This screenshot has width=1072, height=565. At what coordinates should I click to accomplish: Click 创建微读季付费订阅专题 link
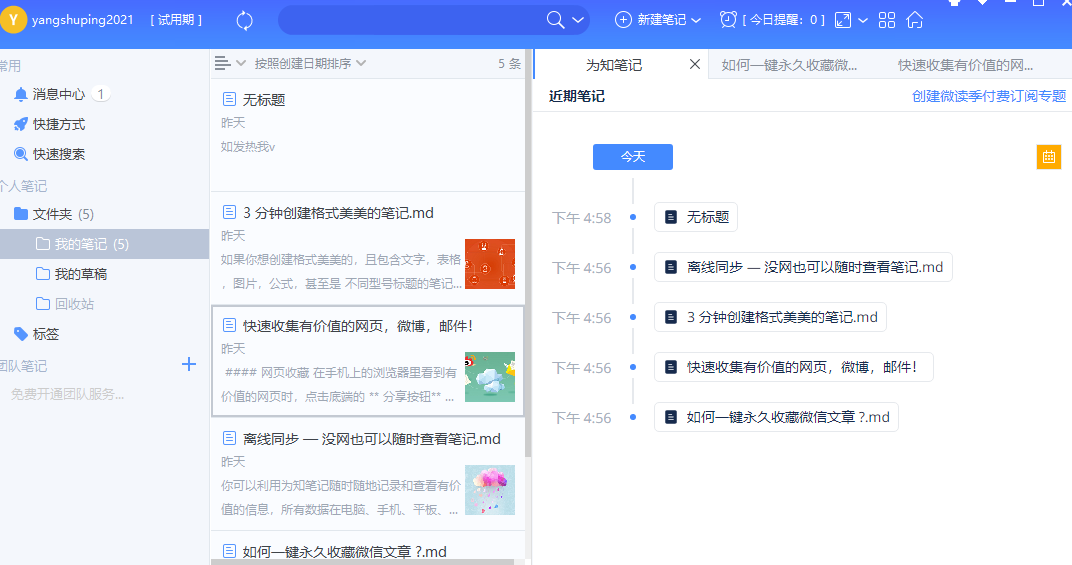[x=989, y=96]
